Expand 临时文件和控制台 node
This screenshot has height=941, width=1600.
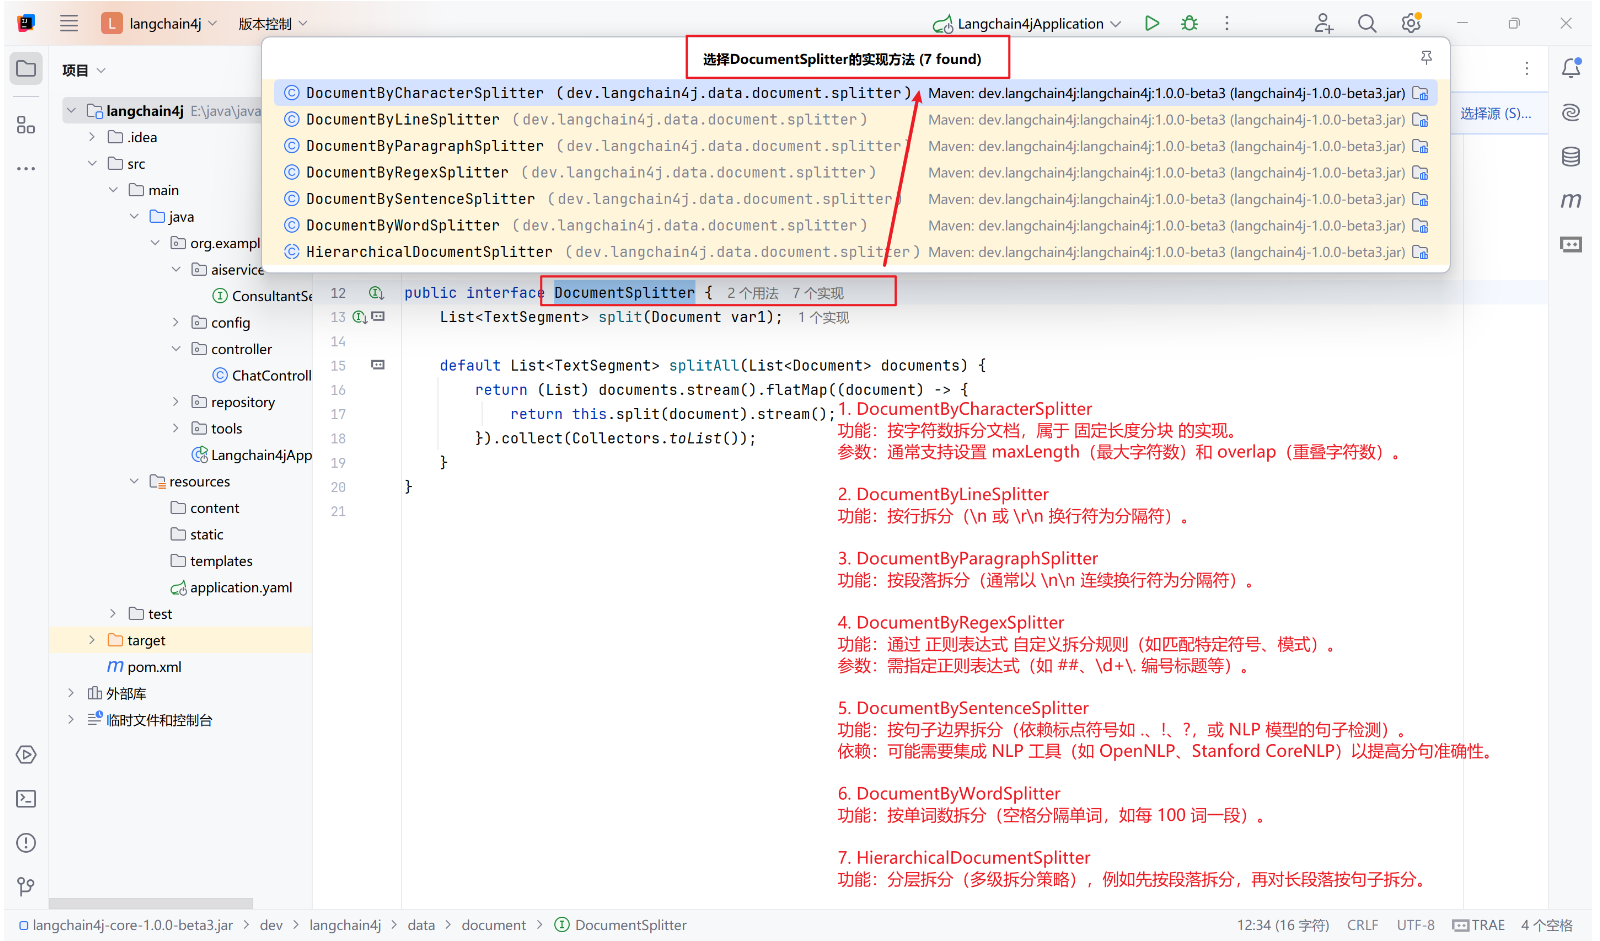point(71,720)
